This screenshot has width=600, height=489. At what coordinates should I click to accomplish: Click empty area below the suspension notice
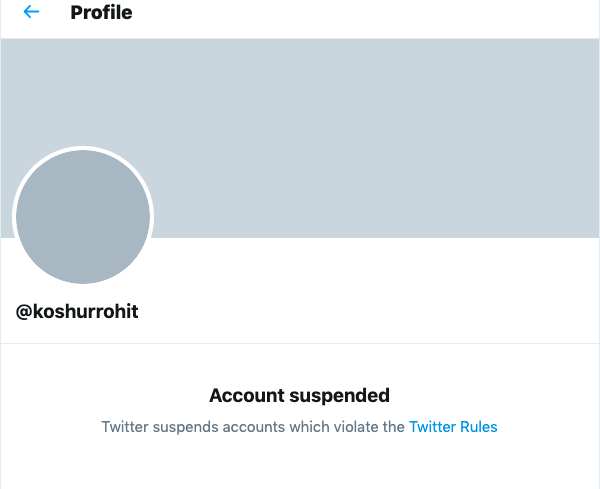click(300, 465)
